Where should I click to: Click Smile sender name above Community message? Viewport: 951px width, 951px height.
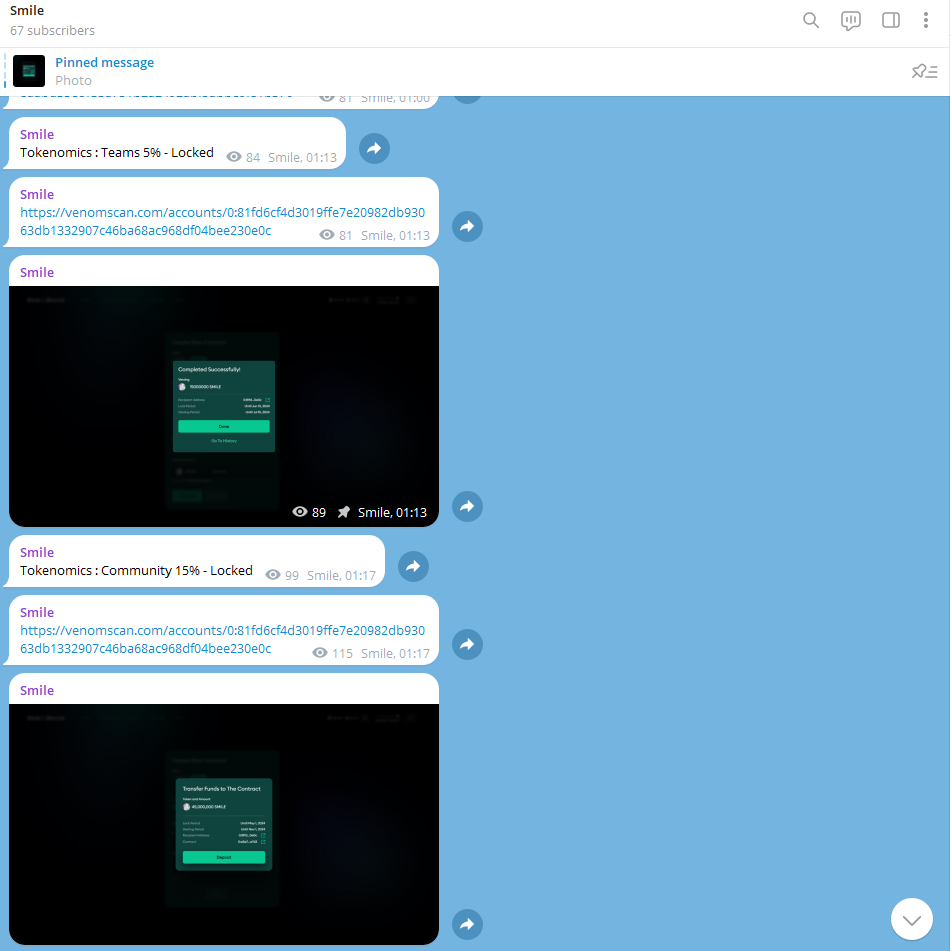[37, 552]
